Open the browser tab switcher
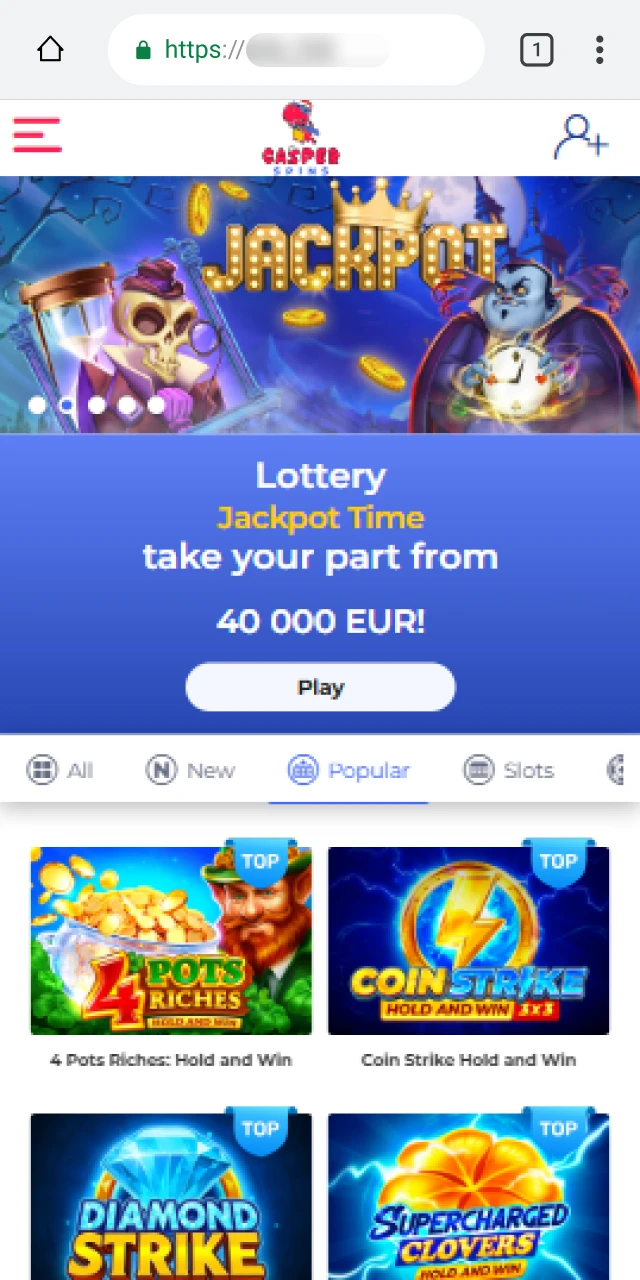The image size is (640, 1280). tap(536, 50)
